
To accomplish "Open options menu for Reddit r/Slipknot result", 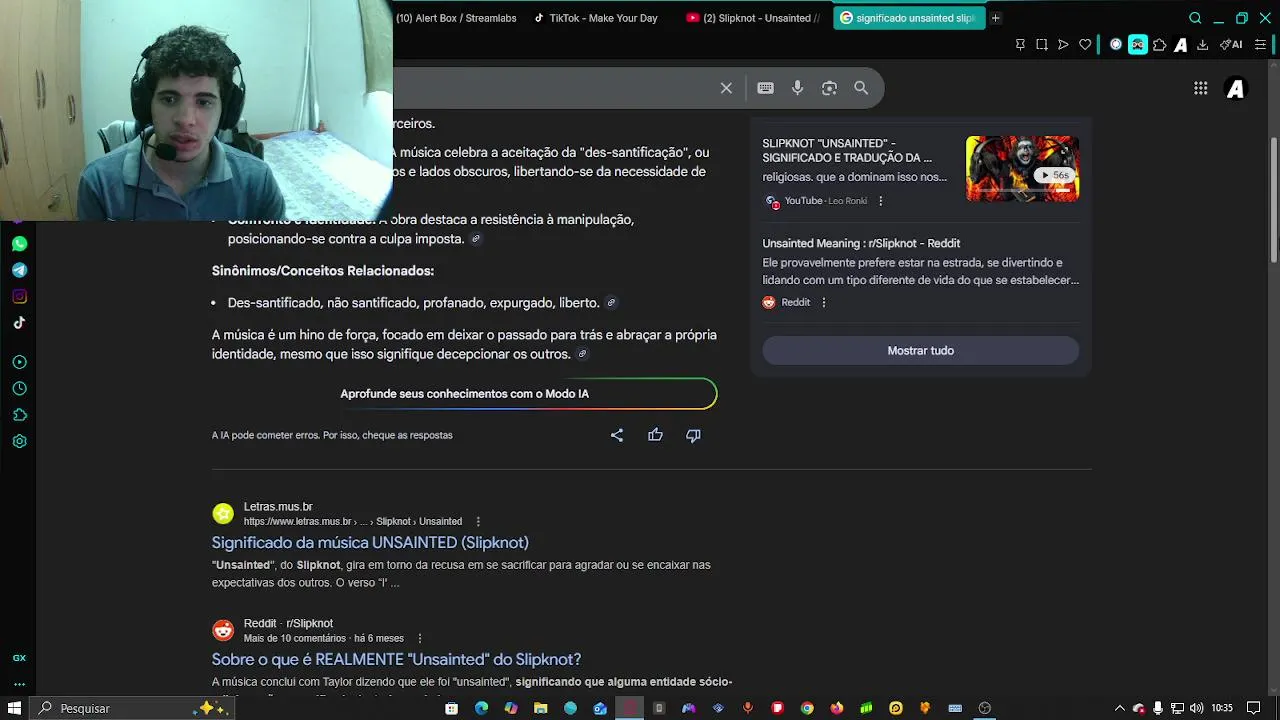I will coord(419,638).
